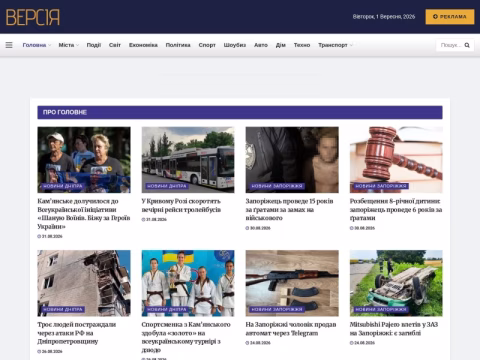Open headline about Кривому Розі тролейбусів
480x360 pixels.
tap(181, 205)
